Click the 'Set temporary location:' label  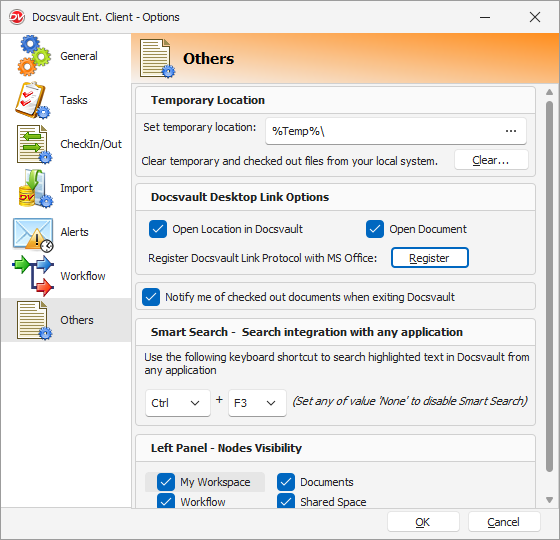click(200, 127)
